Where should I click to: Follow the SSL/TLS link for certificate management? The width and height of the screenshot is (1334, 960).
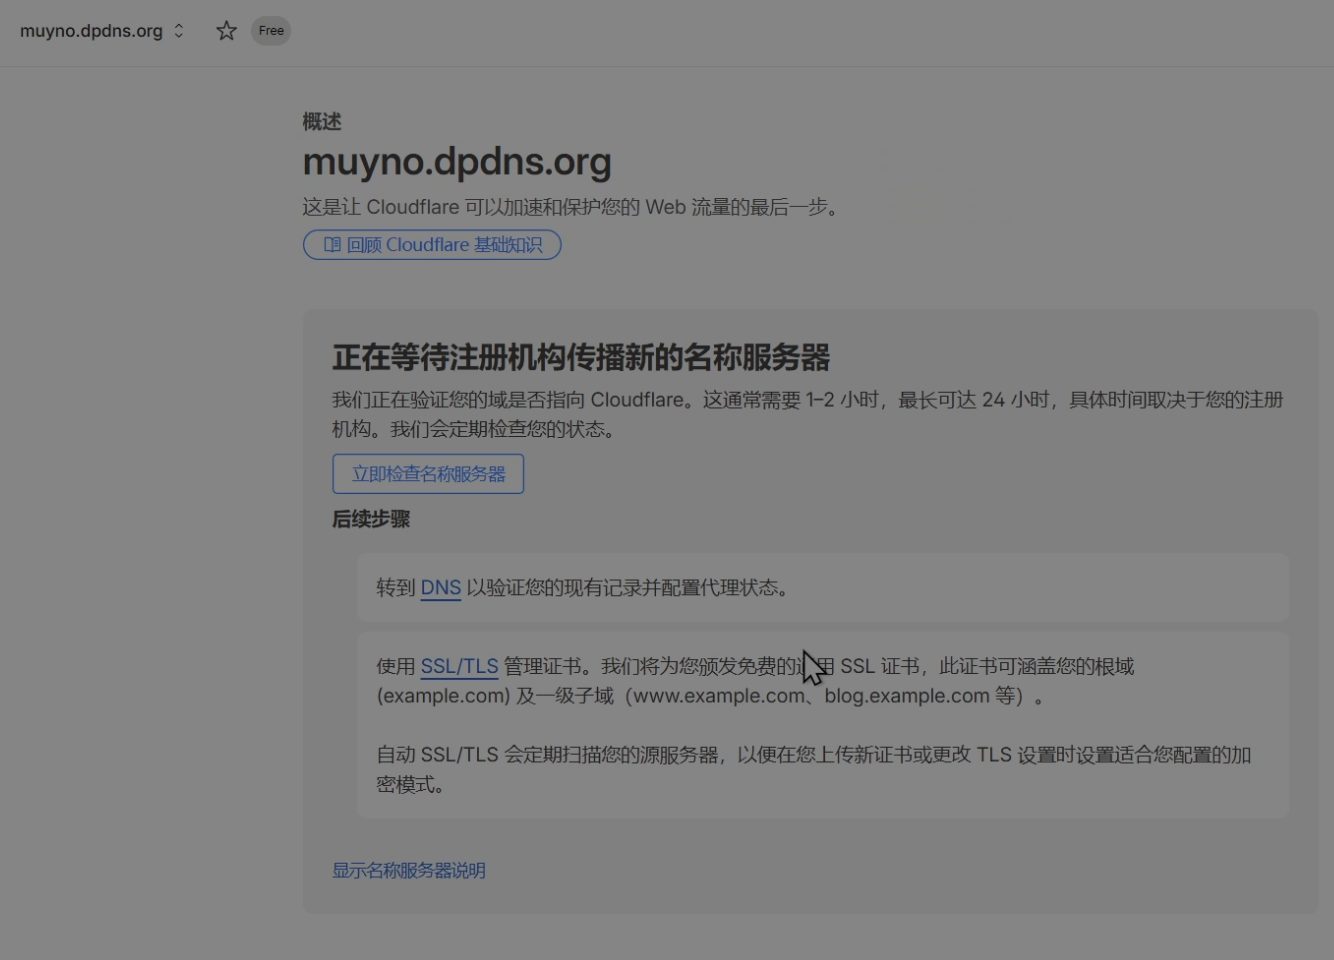point(459,667)
